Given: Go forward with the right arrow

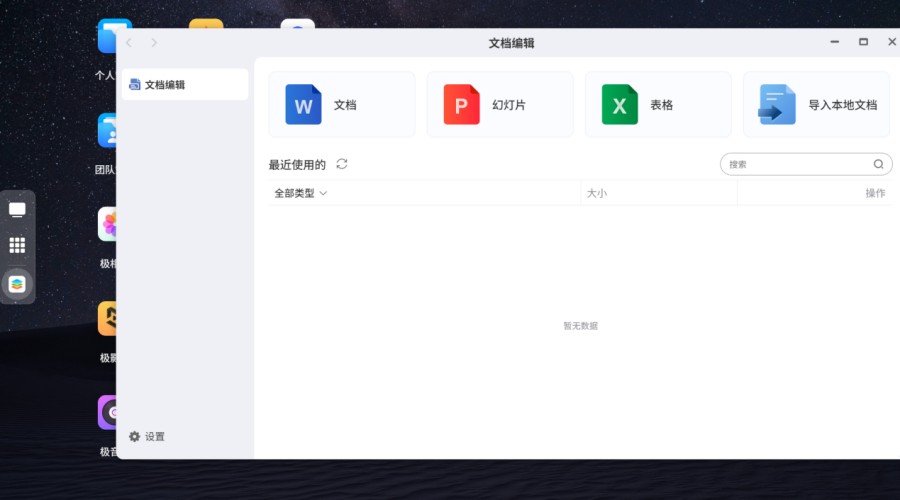Looking at the screenshot, I should pyautogui.click(x=154, y=42).
